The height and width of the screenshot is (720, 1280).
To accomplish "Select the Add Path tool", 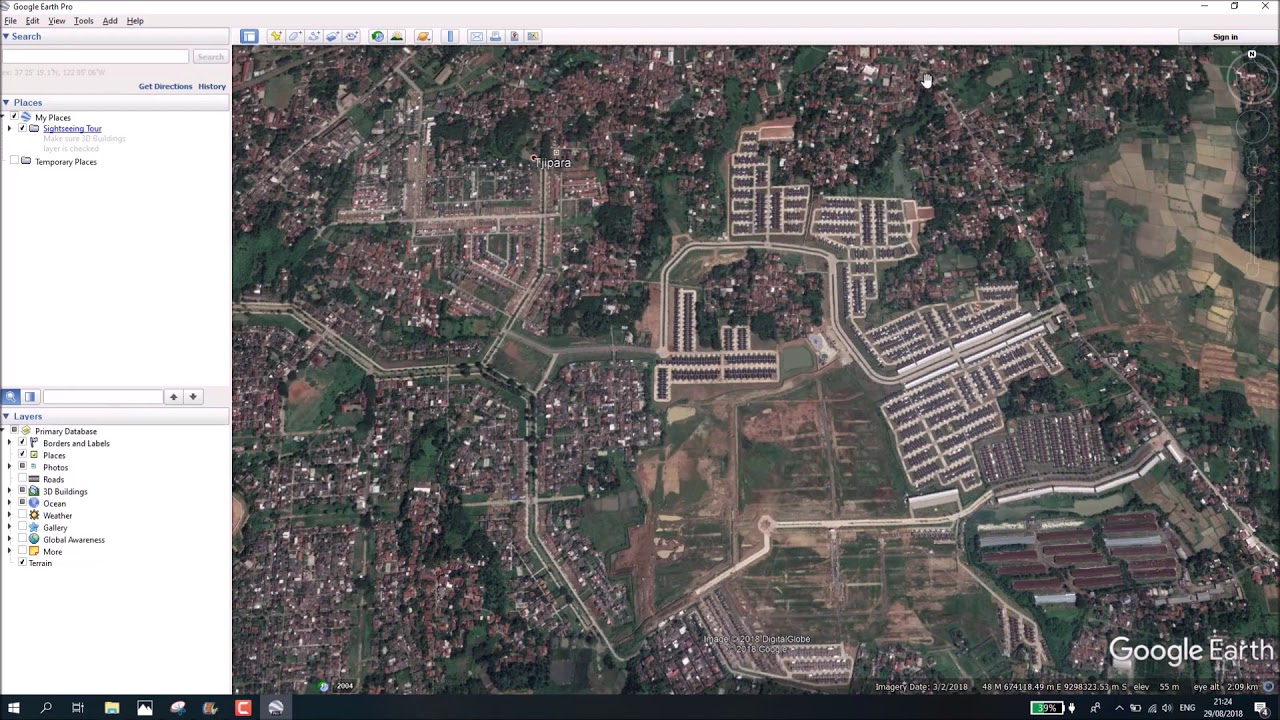I will [314, 37].
